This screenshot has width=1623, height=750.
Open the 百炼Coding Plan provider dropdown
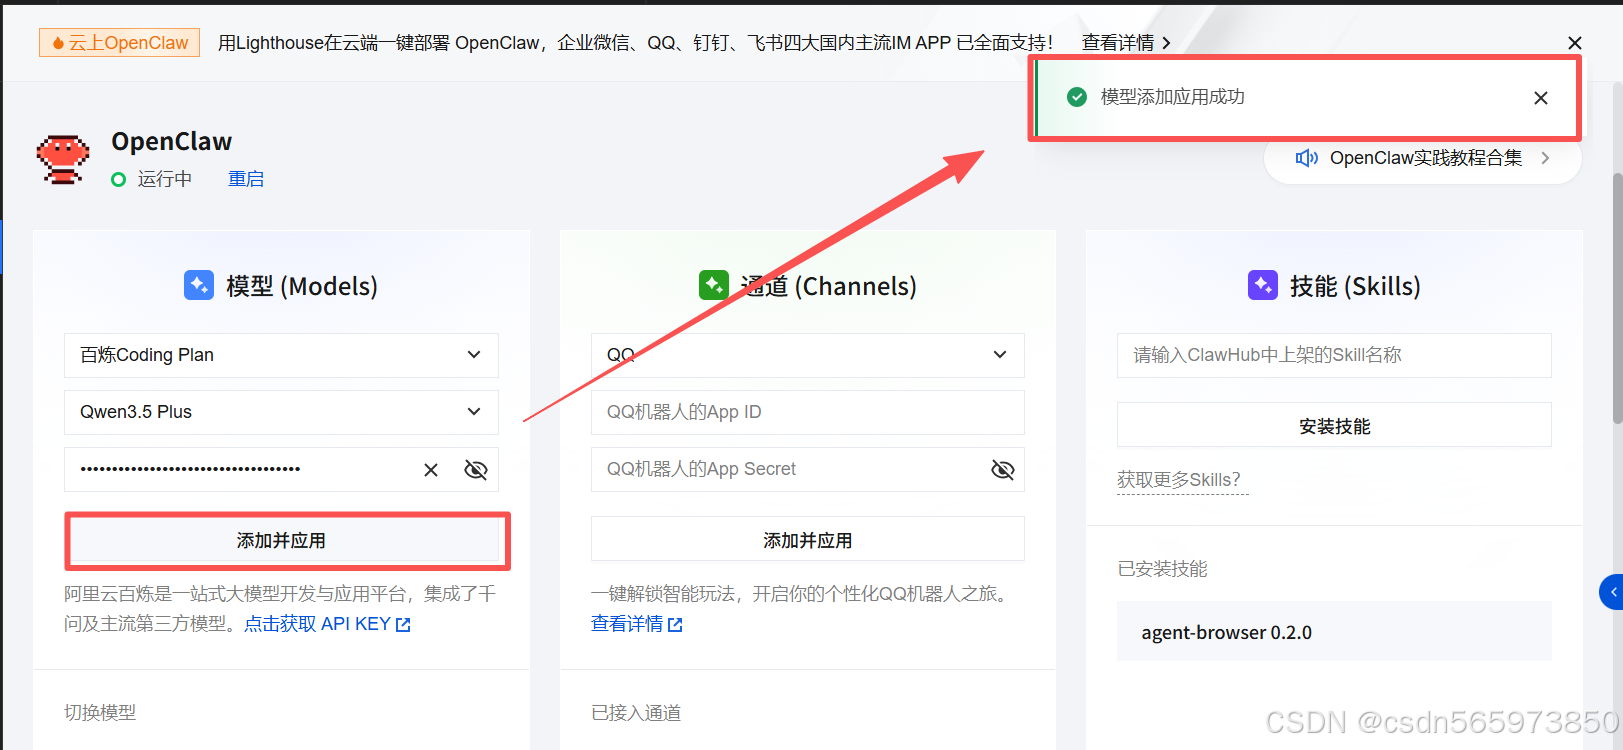point(281,355)
